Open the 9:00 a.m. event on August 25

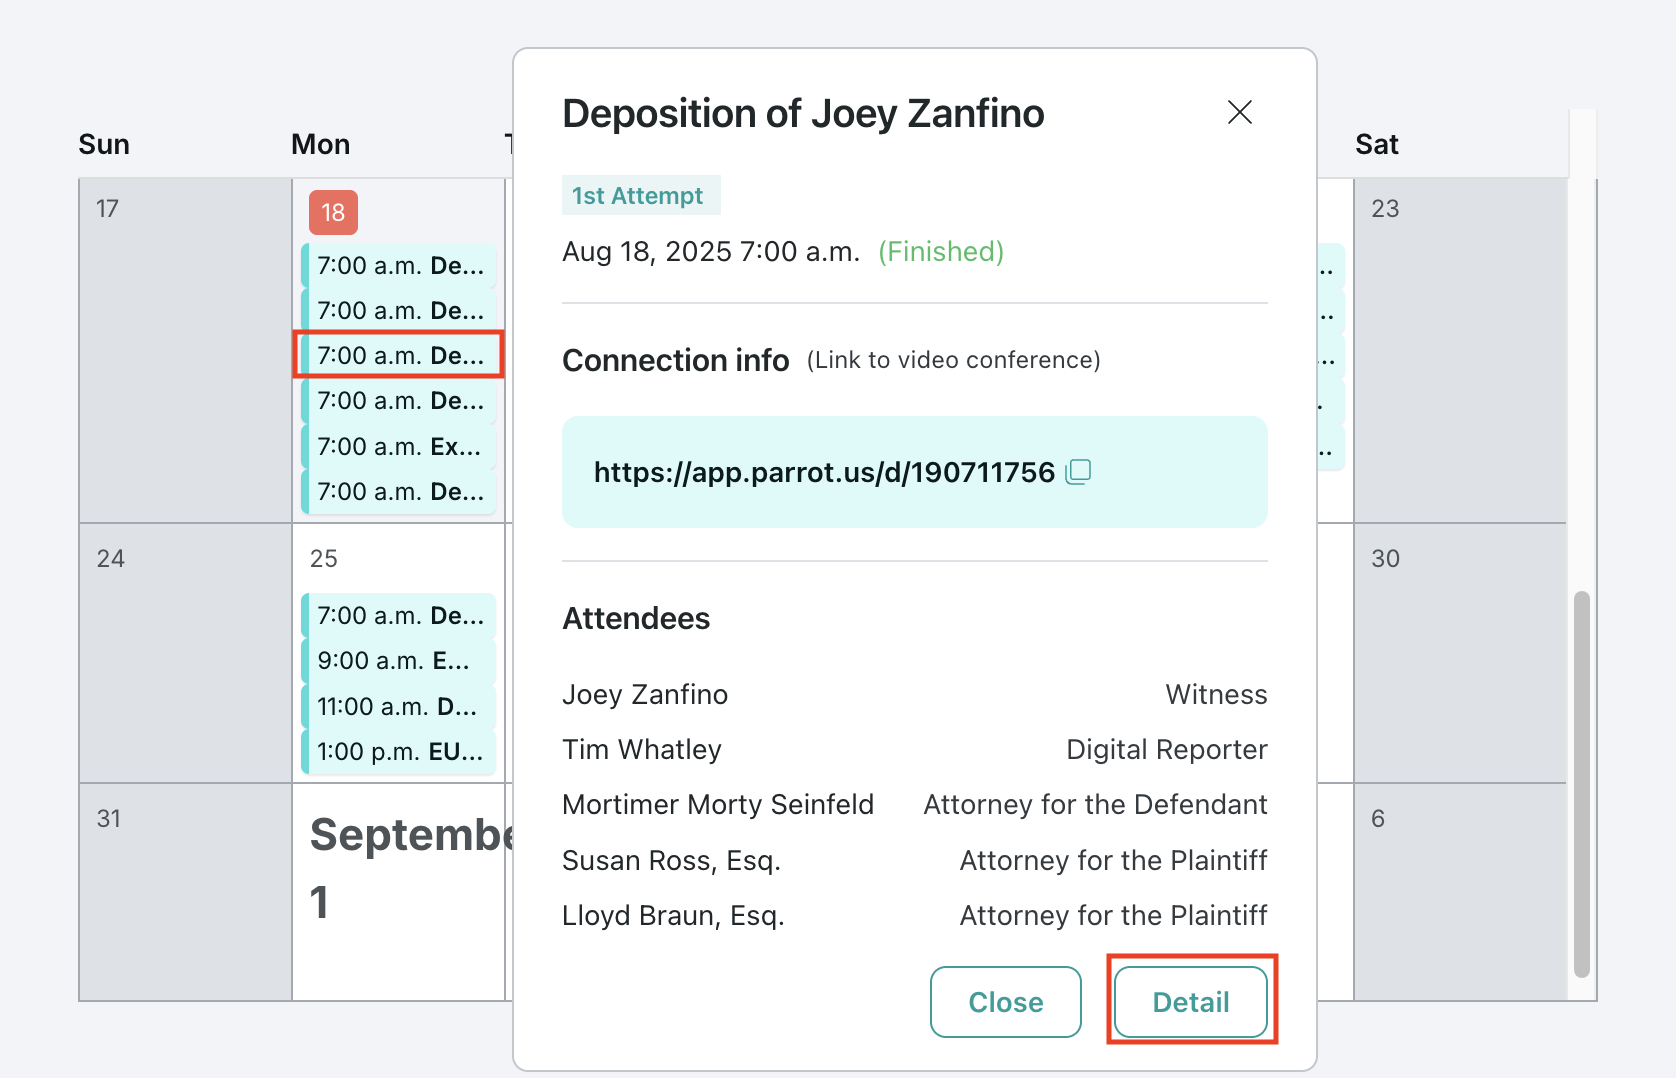click(x=398, y=660)
